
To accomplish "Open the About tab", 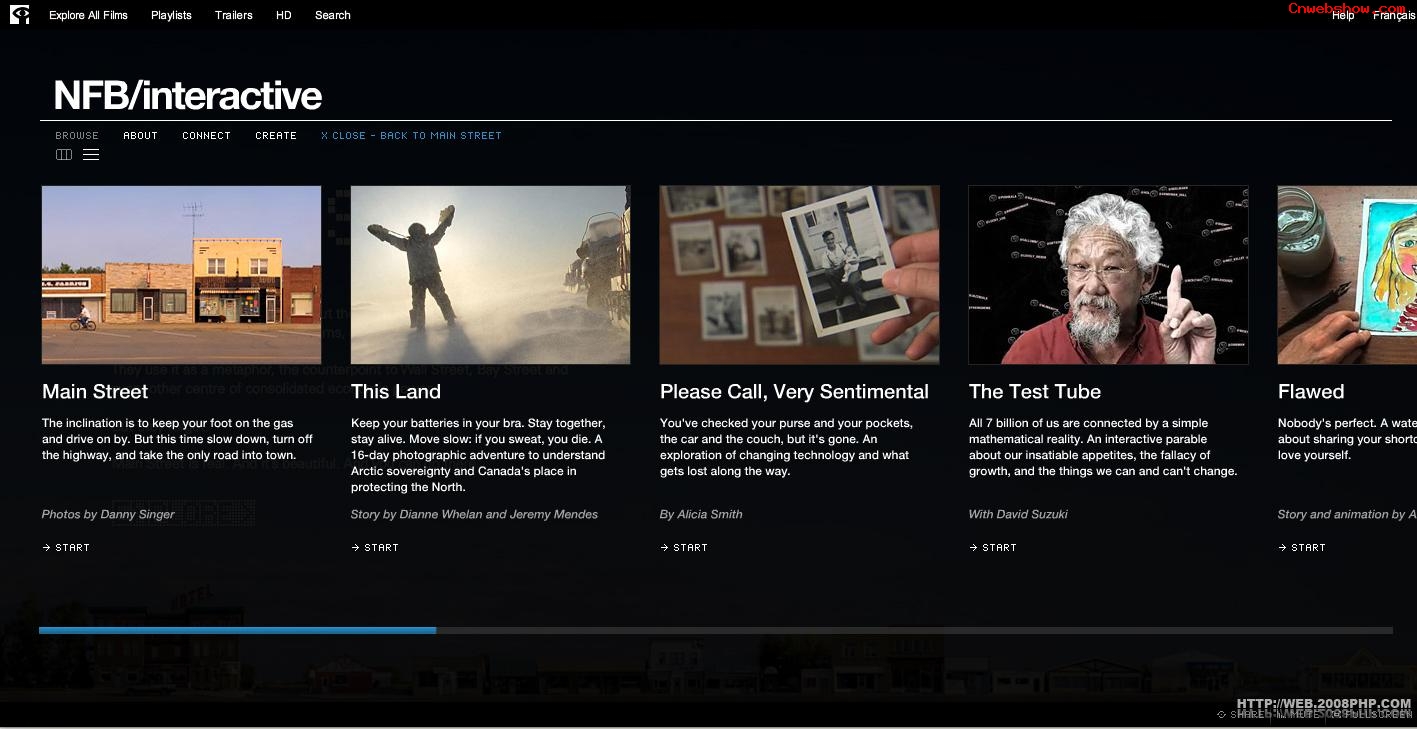I will 140,135.
